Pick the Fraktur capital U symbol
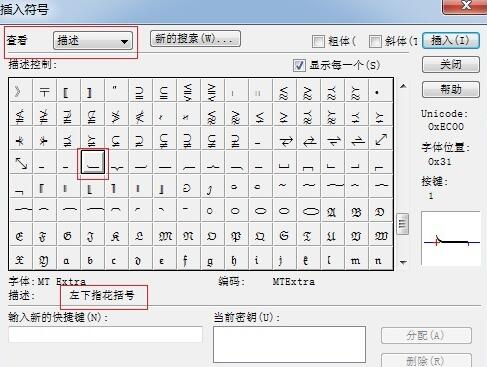The image size is (487, 367). (x=333, y=235)
